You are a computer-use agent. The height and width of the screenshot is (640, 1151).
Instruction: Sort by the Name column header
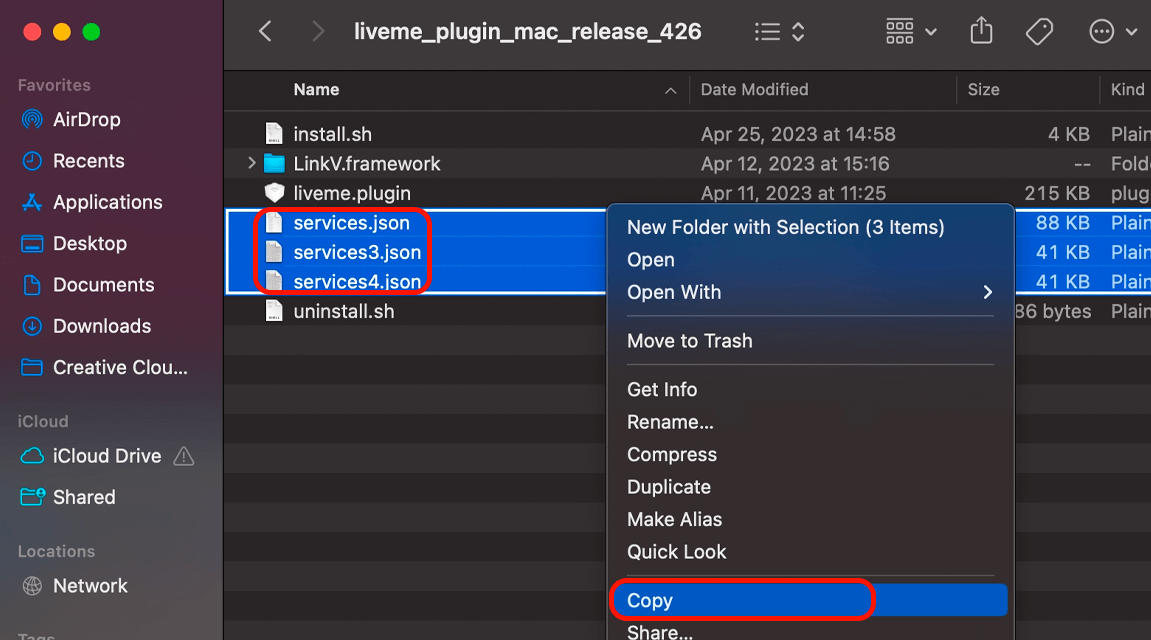(316, 90)
